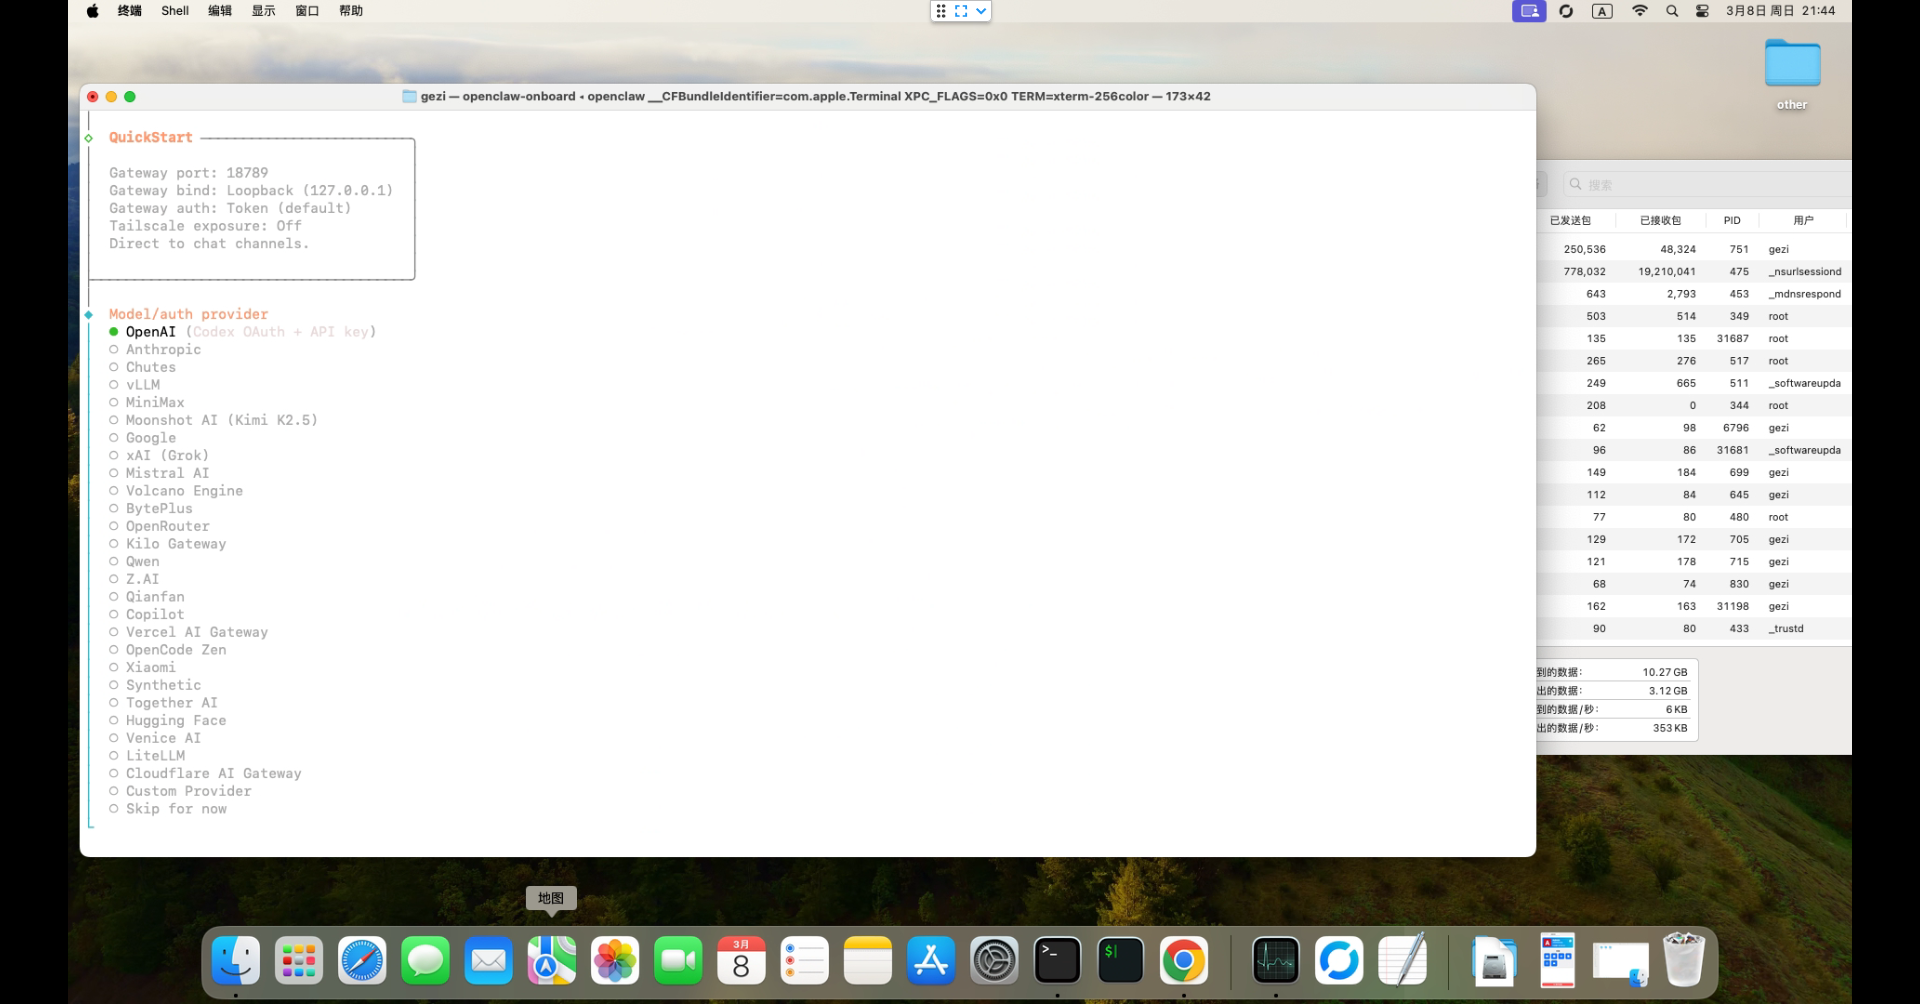Screen dimensions: 1920x1004
Task: Choose the OpenRouter provider radio option
Action: click(x=167, y=526)
